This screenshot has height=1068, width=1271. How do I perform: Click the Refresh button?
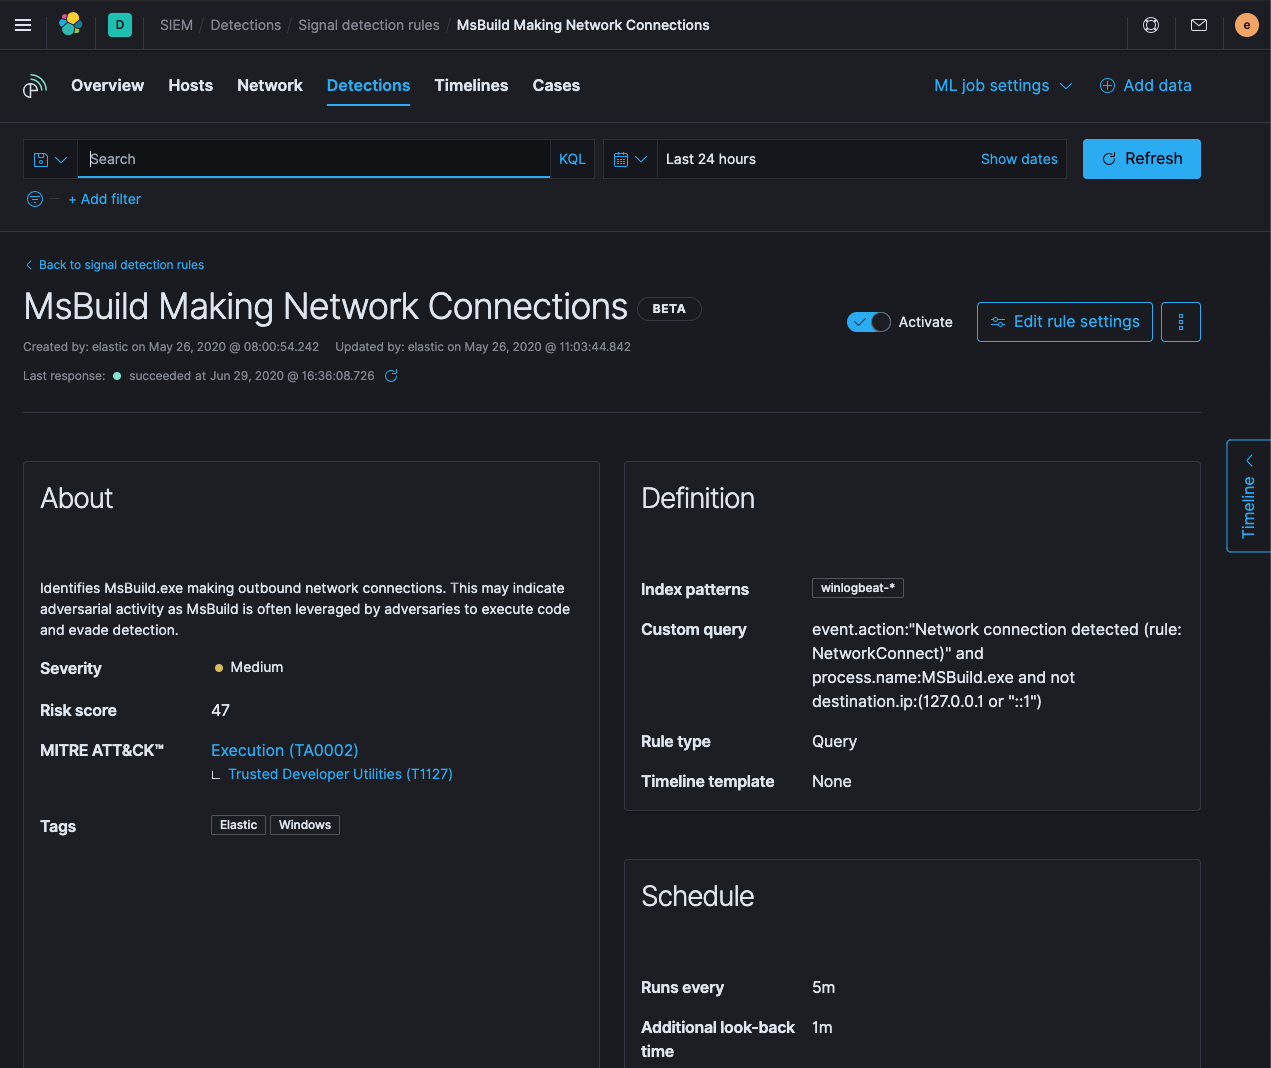click(x=1142, y=159)
